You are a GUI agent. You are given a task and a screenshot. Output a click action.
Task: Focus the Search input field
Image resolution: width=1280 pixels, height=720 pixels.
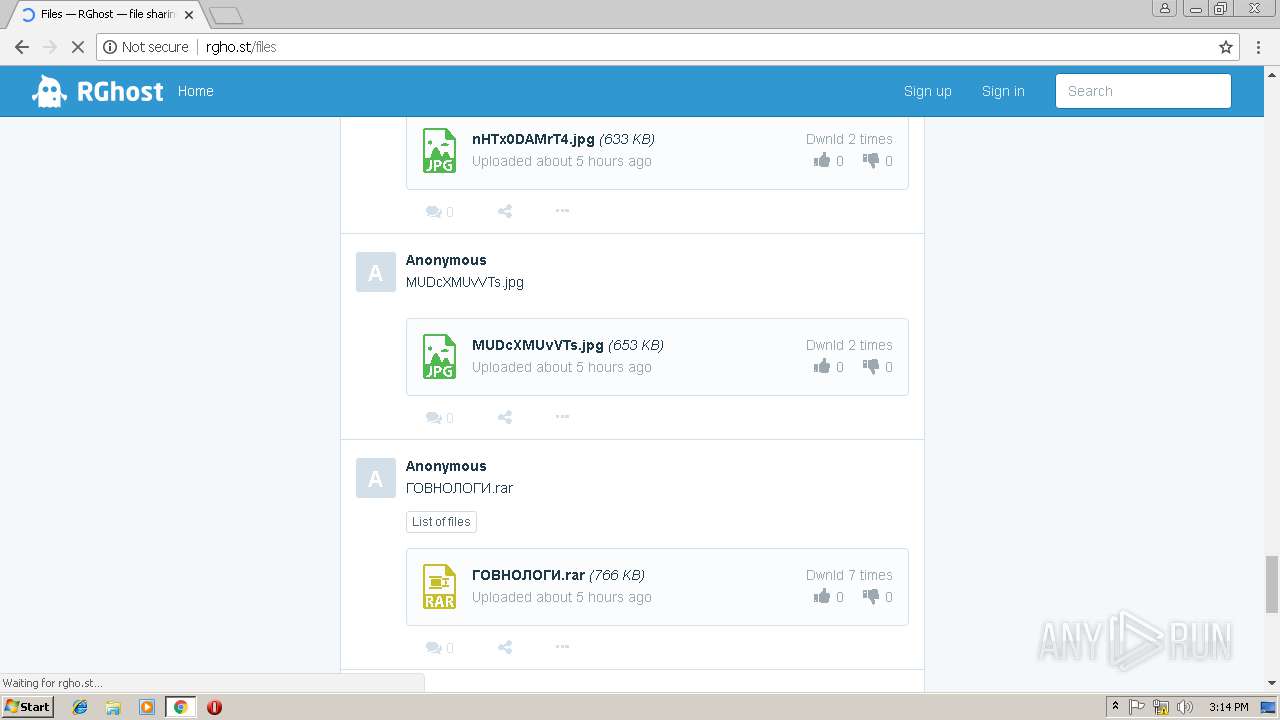pyautogui.click(x=1143, y=91)
